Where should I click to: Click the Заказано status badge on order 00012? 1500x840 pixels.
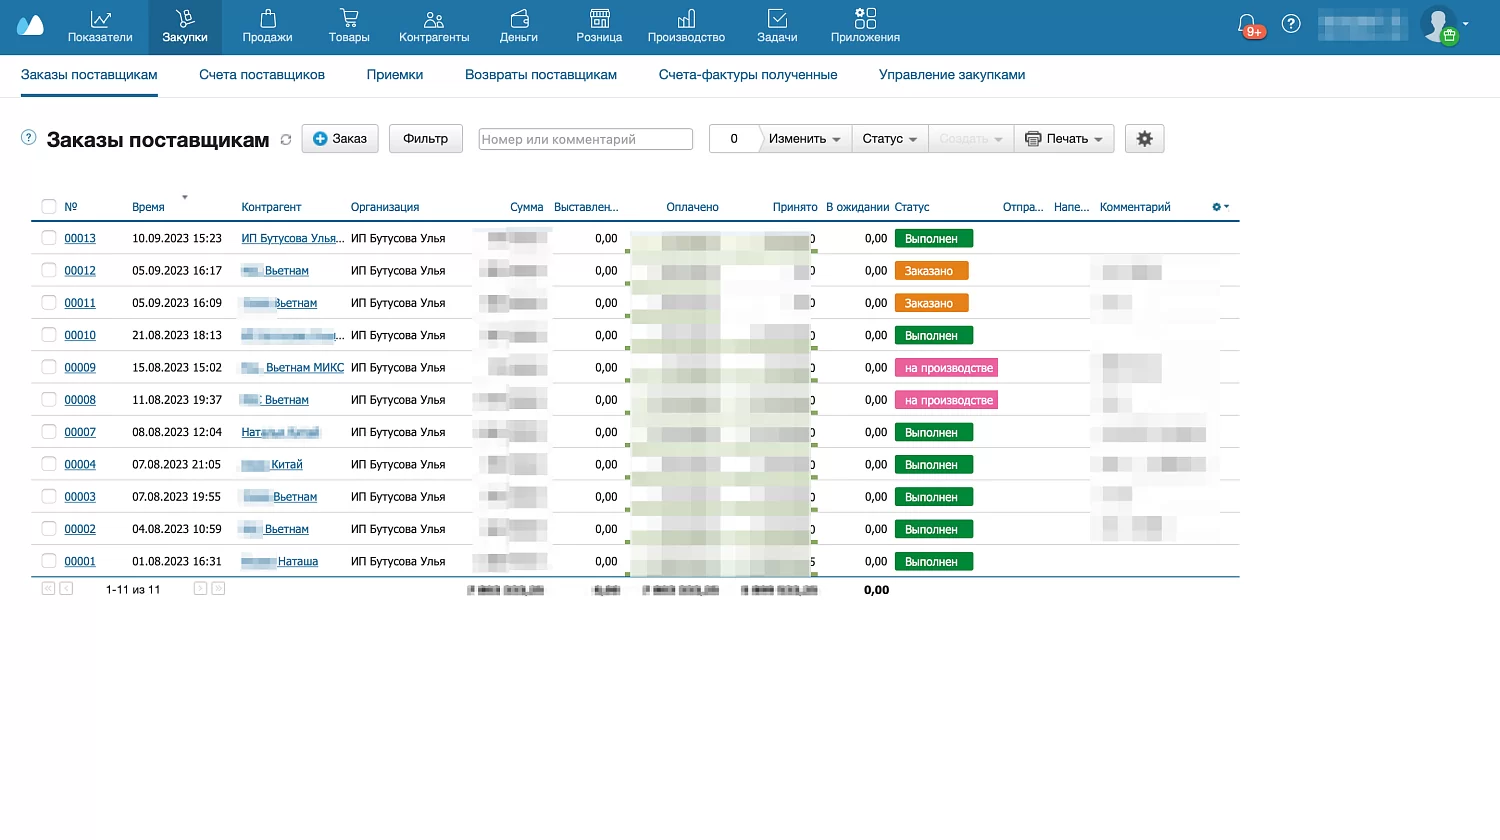point(932,271)
